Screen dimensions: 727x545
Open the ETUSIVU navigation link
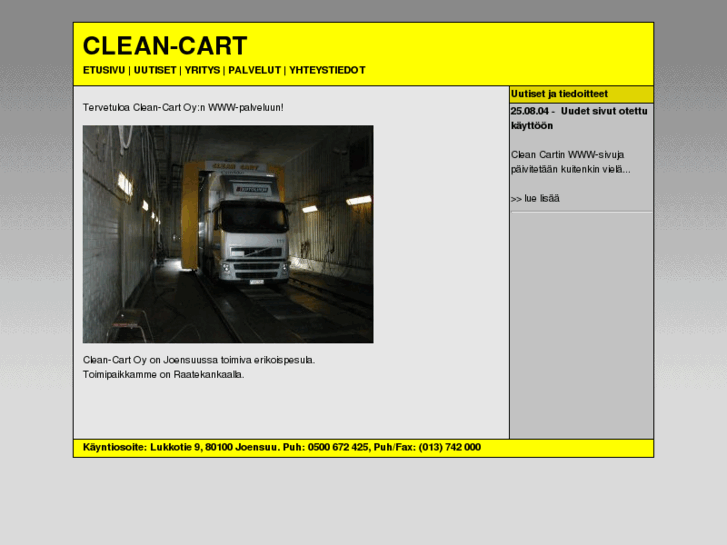(104, 70)
